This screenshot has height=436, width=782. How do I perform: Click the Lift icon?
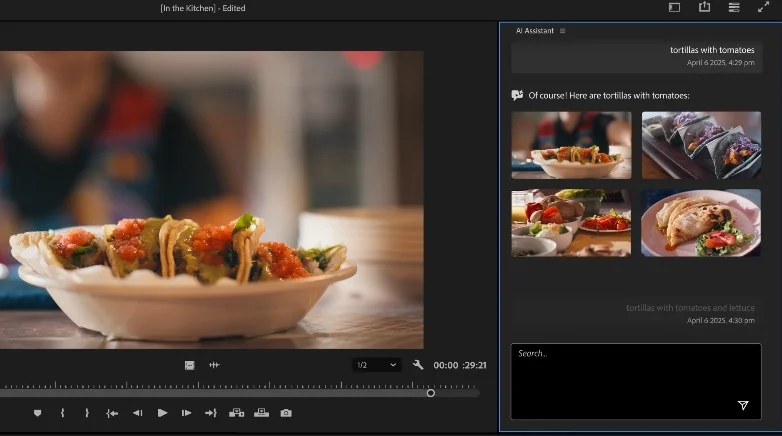237,413
